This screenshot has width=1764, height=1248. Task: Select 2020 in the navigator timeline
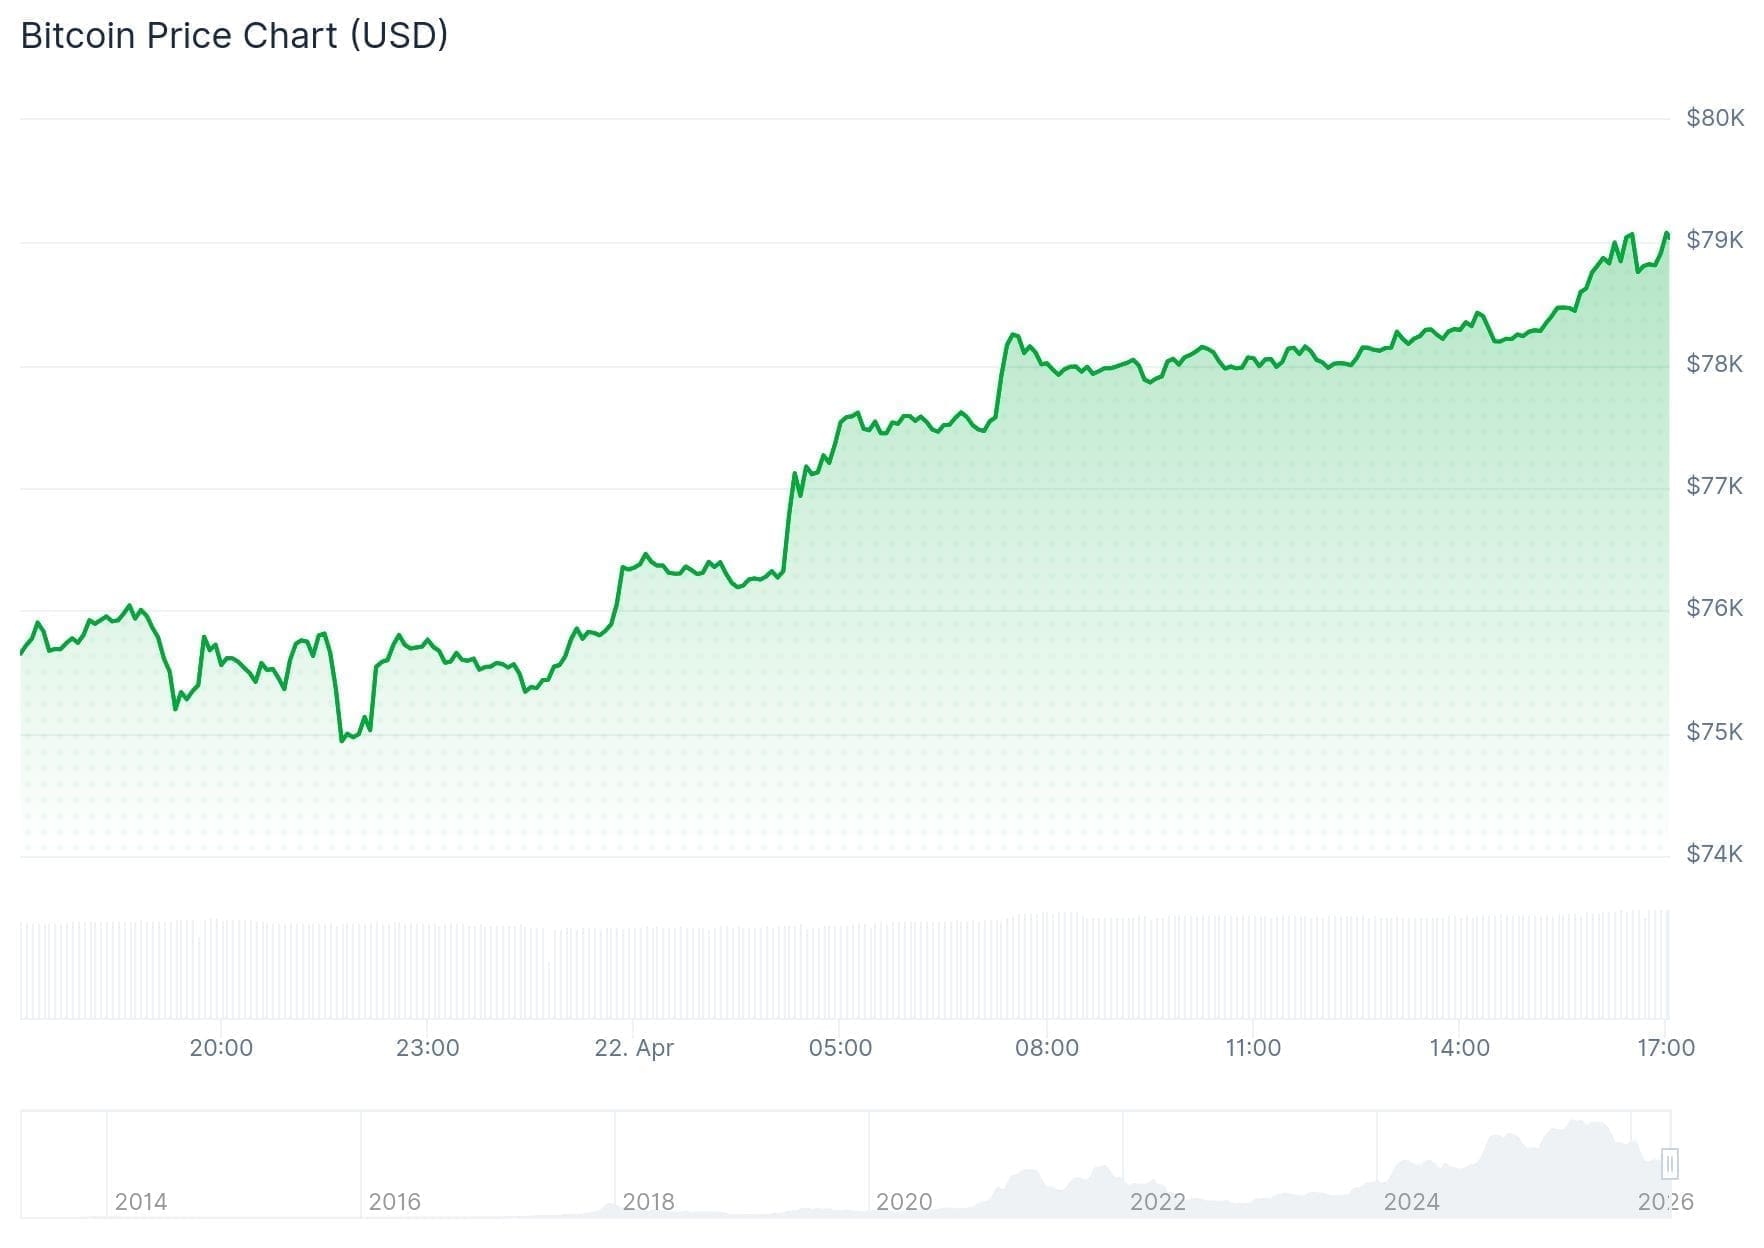click(x=904, y=1202)
